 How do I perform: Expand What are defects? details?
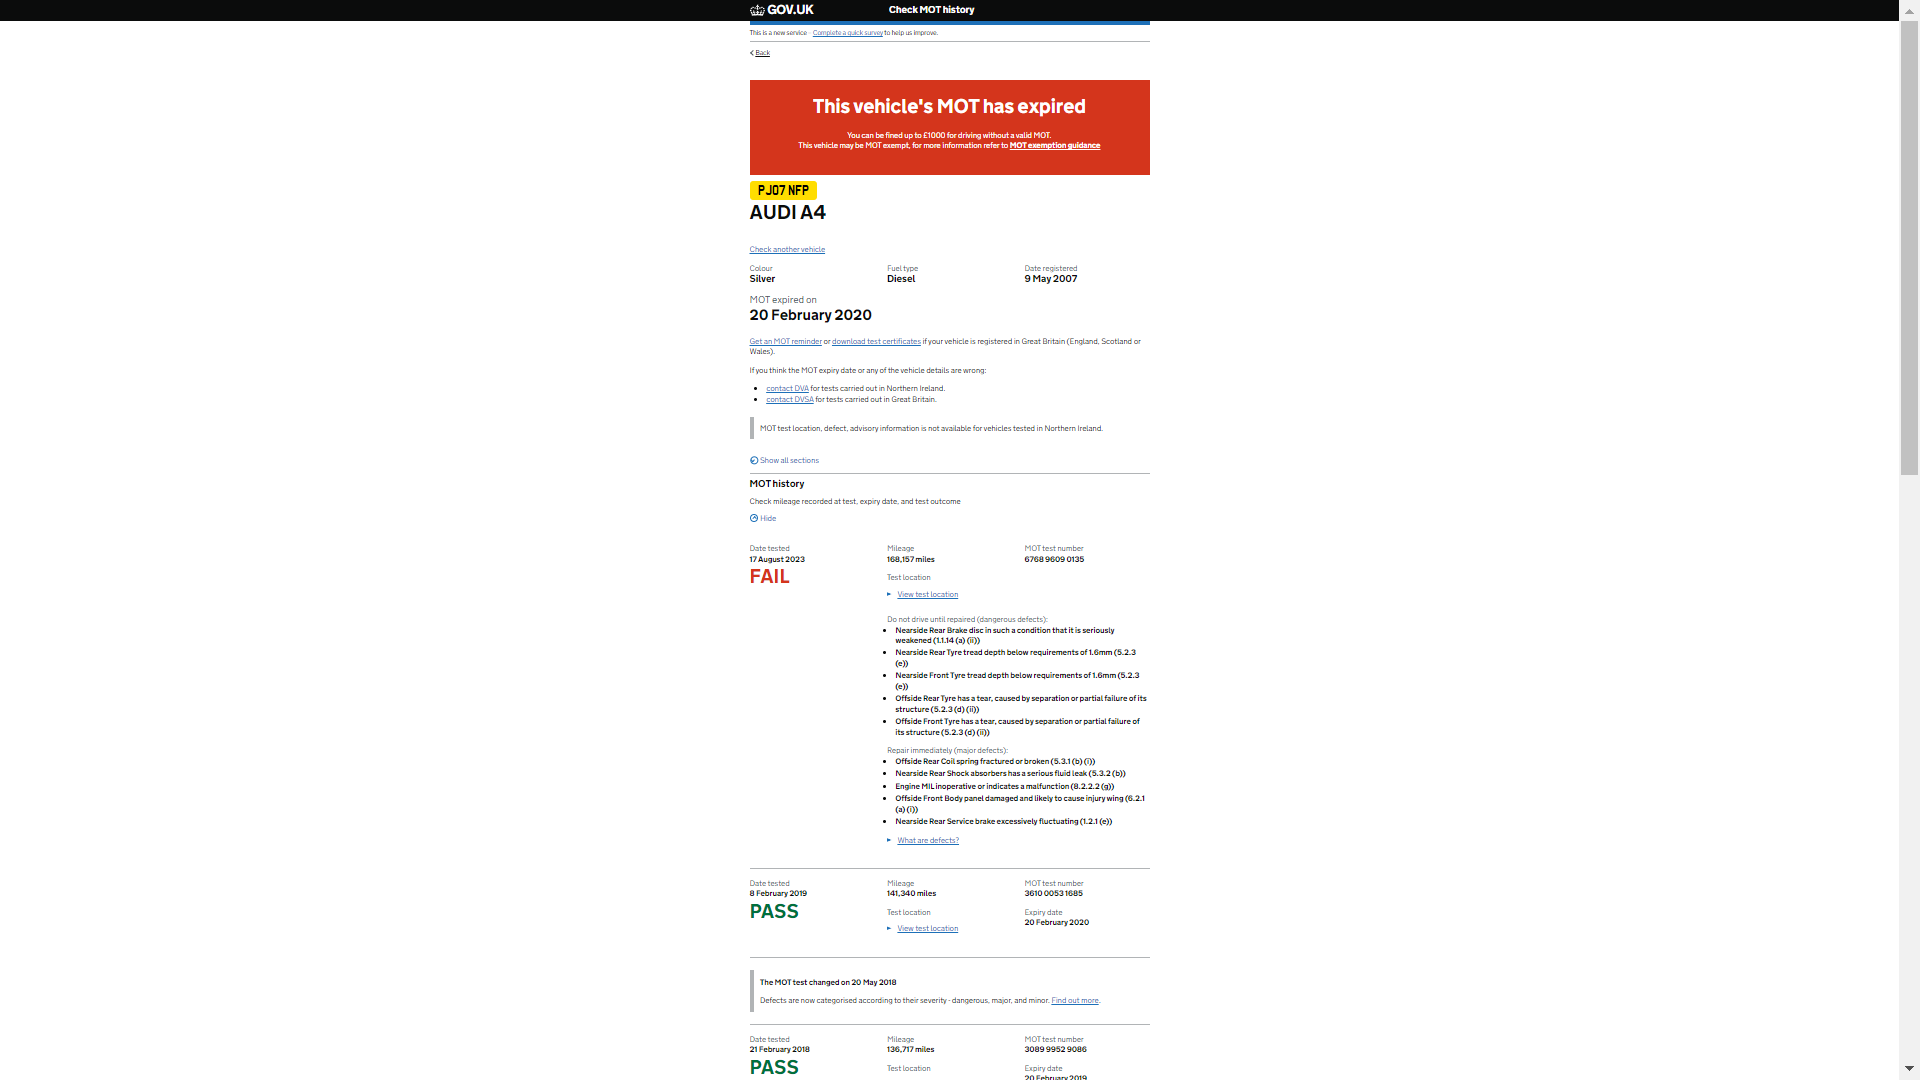point(928,841)
